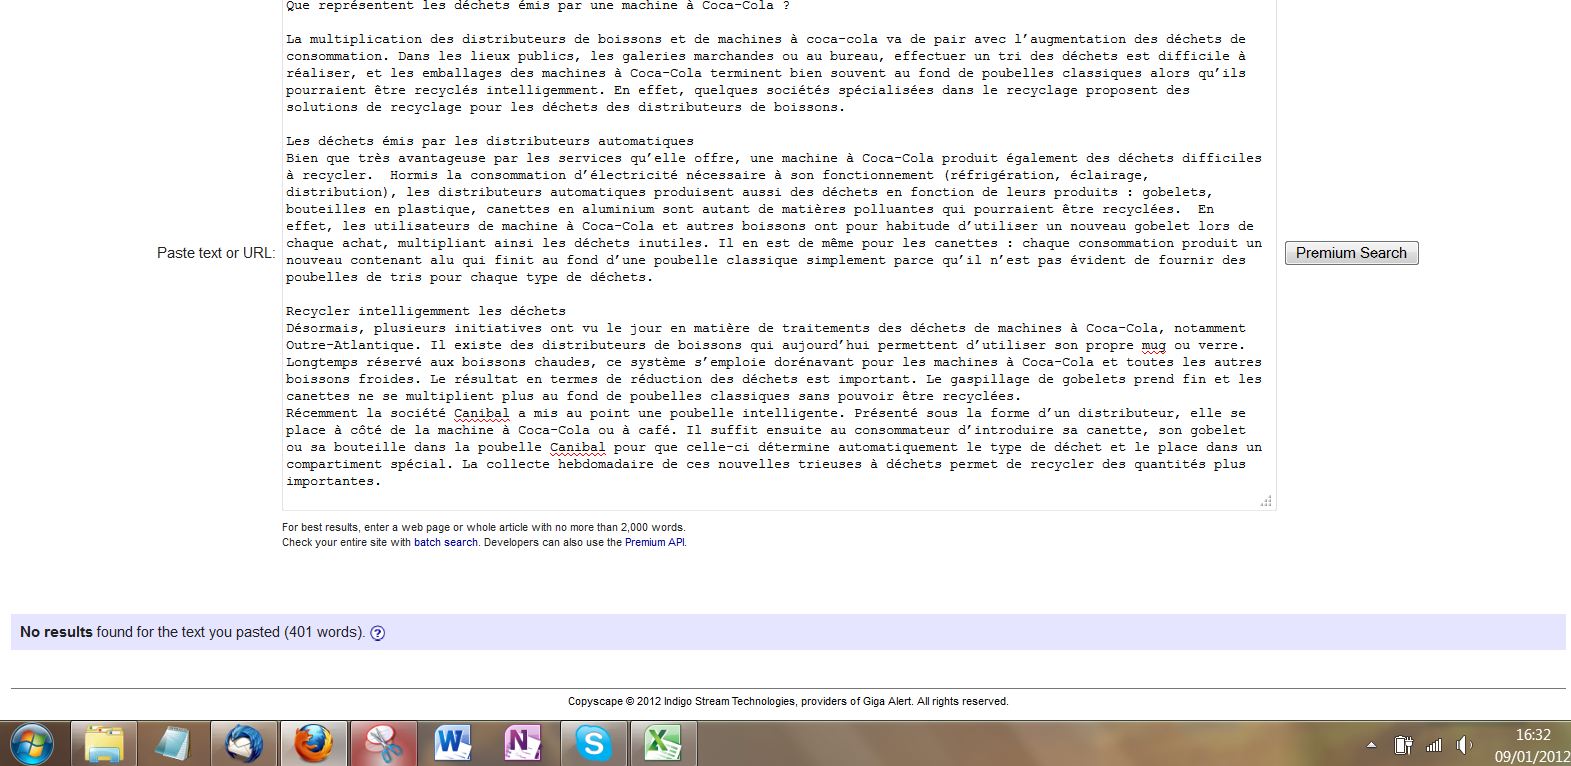The image size is (1571, 766).
Task: Open Microsoft Word from taskbar
Action: coord(452,744)
